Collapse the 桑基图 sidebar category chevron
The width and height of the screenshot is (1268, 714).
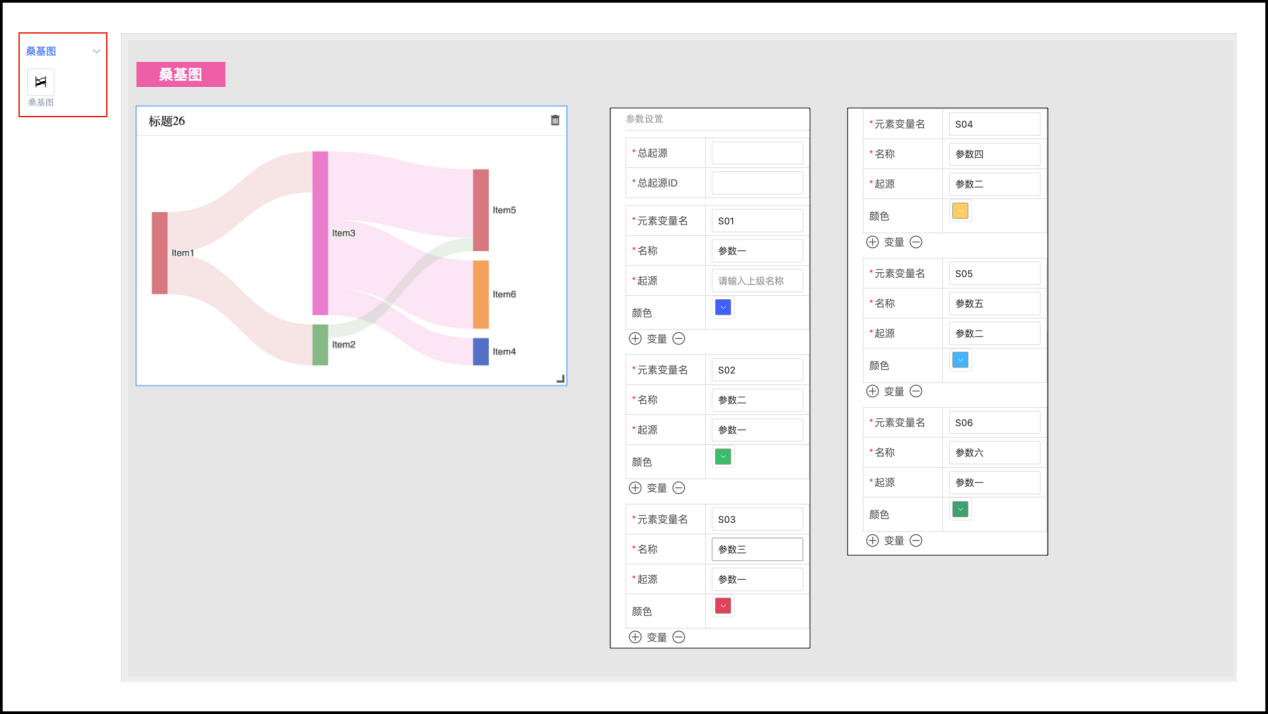point(96,51)
